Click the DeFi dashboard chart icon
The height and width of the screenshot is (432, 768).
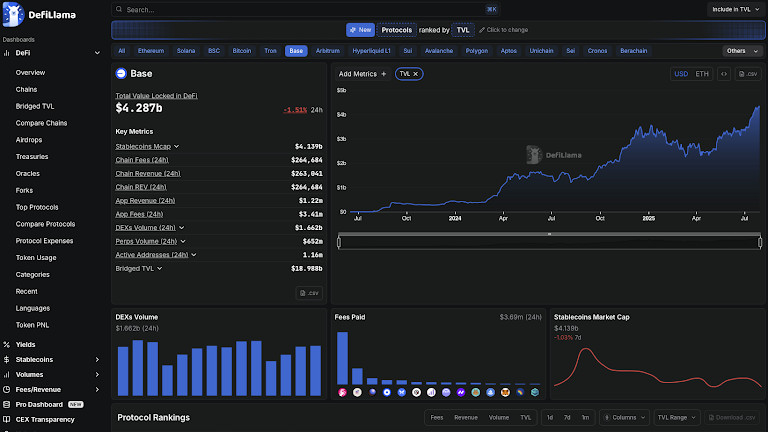[6, 53]
